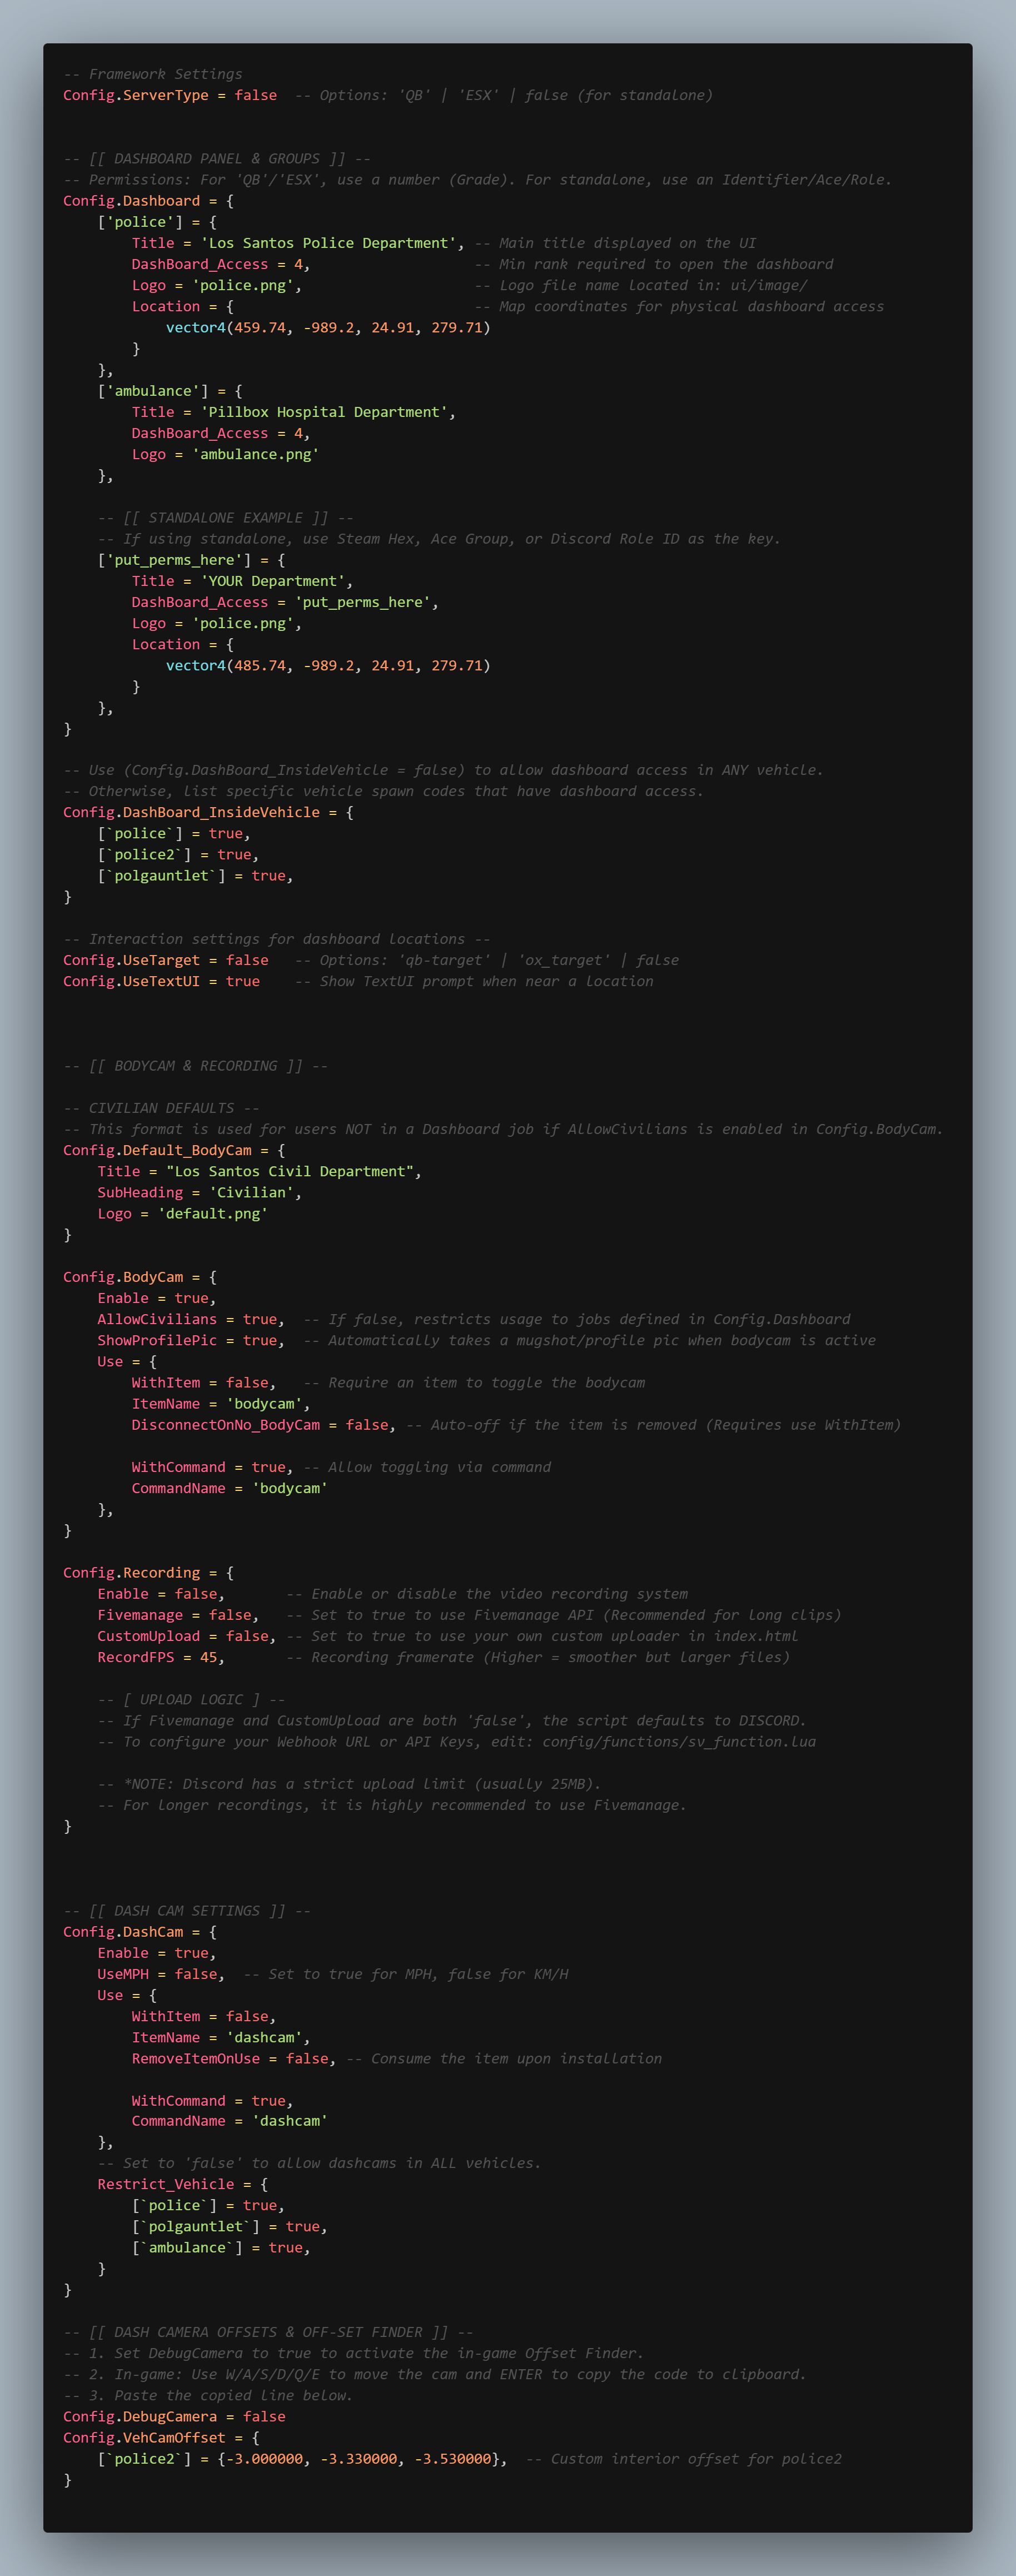Click the SubHeading = 'Civilian' line
This screenshot has height=2576, width=1016.
coord(199,1192)
